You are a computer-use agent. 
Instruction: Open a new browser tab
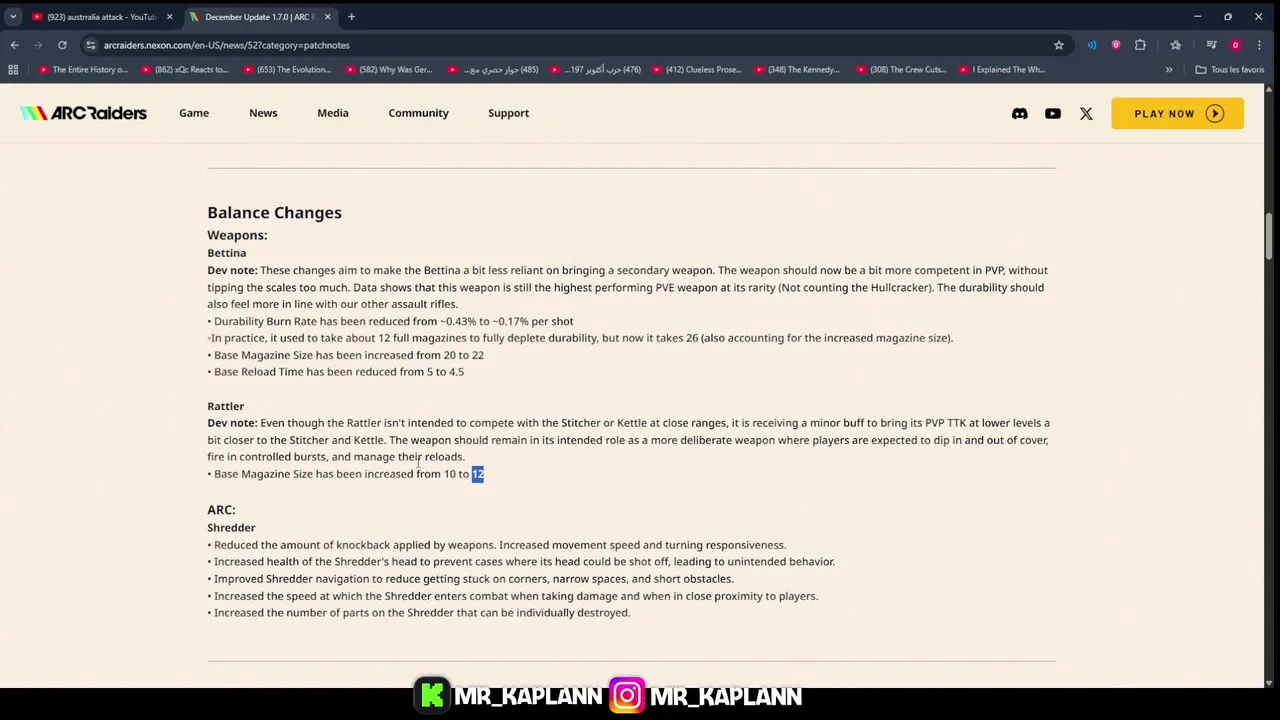point(351,17)
